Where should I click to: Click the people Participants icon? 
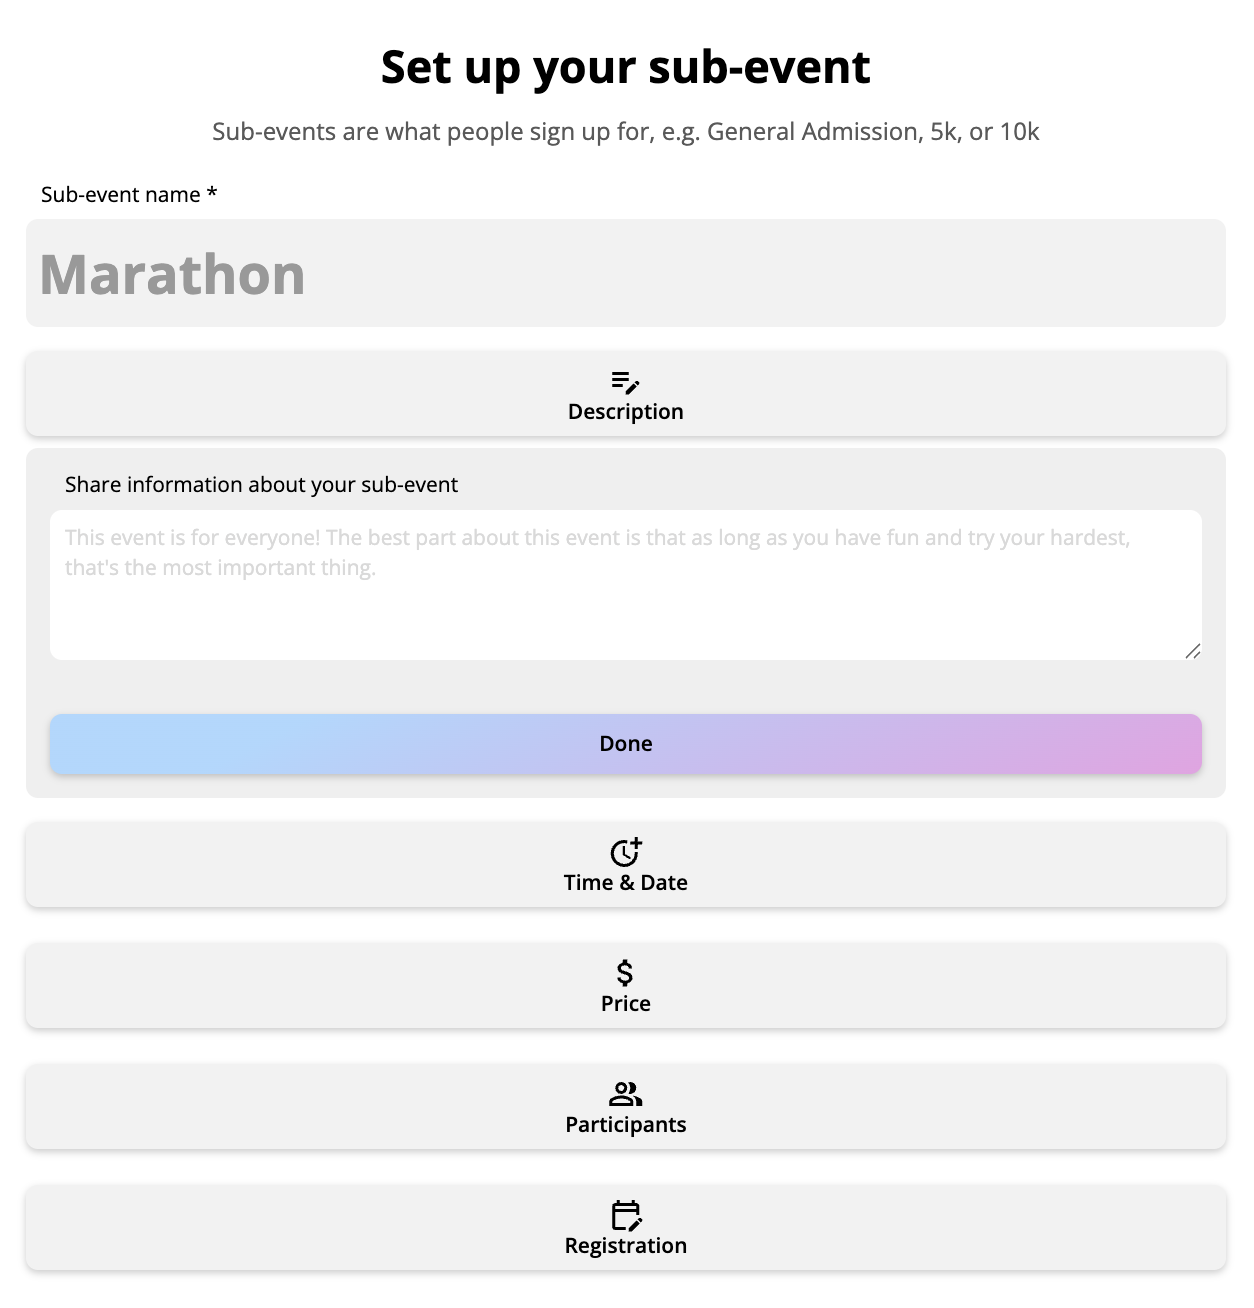625,1094
